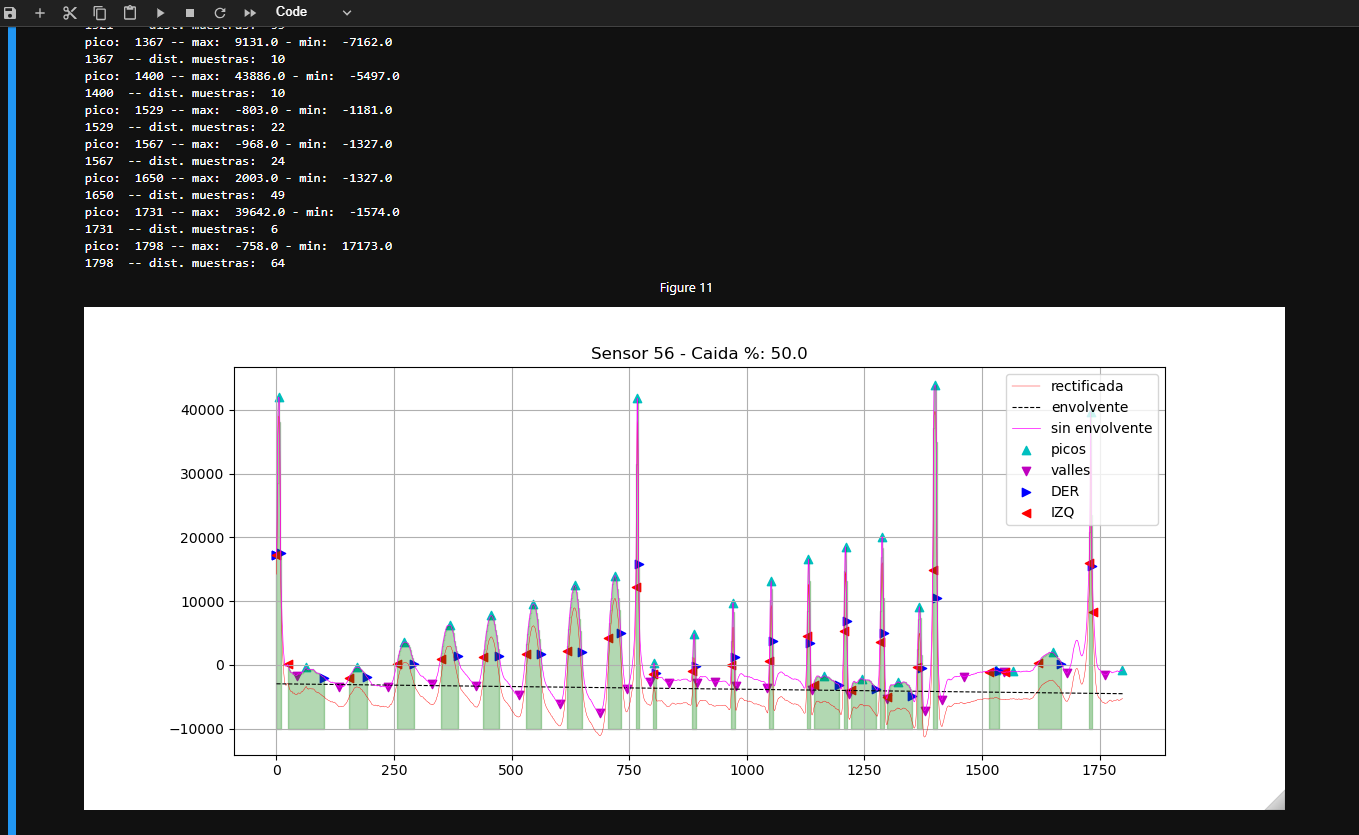Paste cell from the clipboard icon
The image size is (1359, 835).
coord(130,13)
